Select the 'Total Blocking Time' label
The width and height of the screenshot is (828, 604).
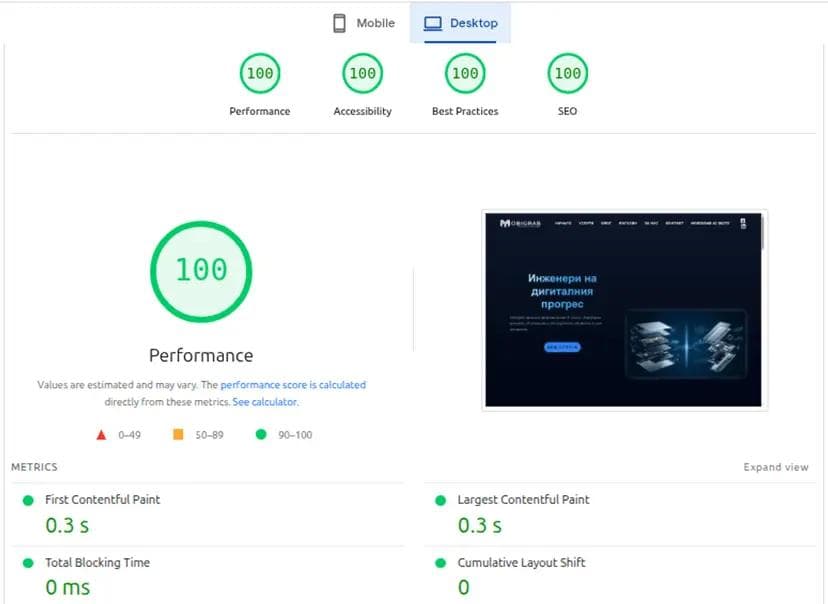[98, 562]
